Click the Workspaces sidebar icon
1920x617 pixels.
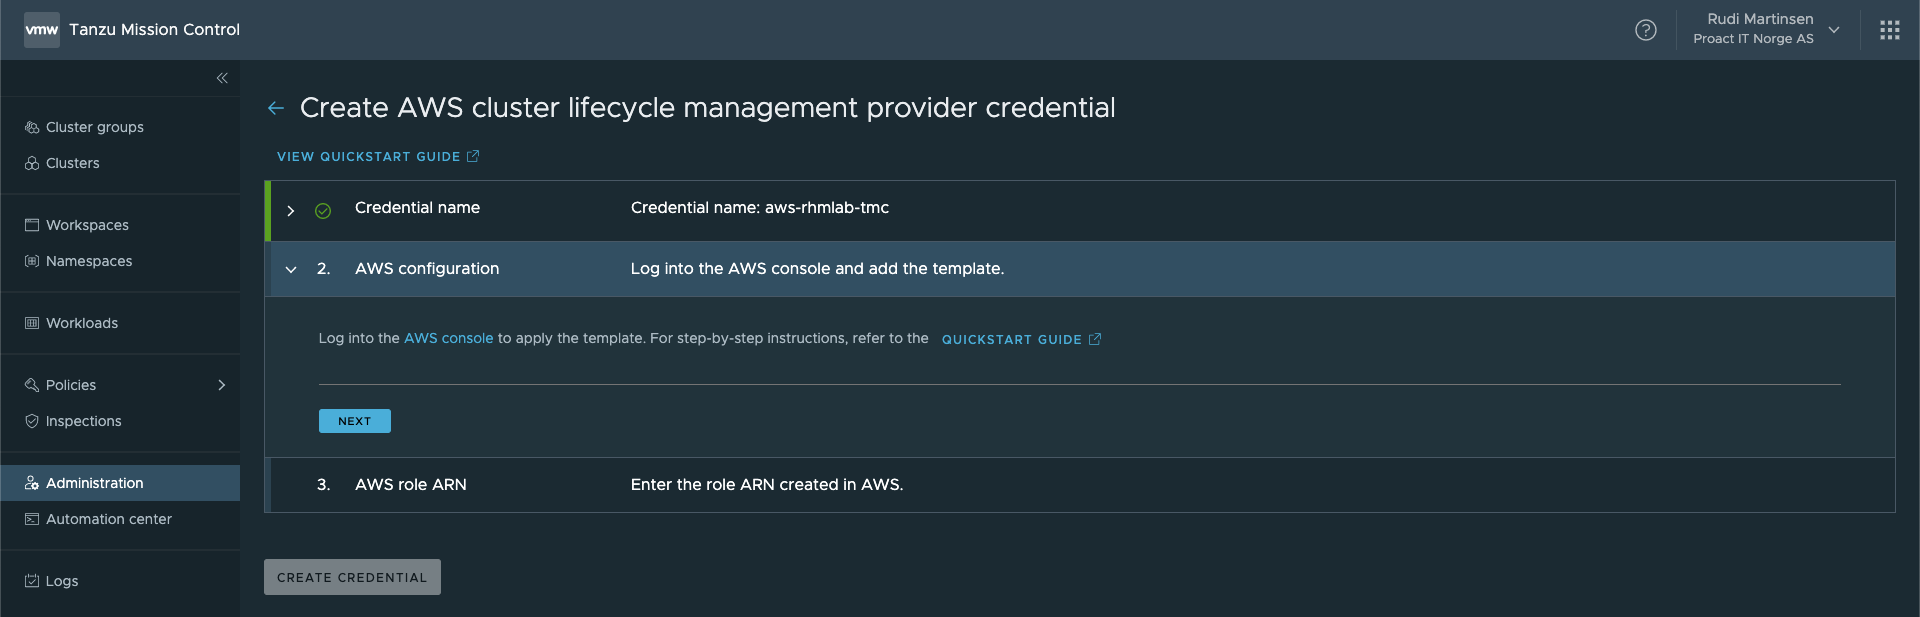pos(32,225)
